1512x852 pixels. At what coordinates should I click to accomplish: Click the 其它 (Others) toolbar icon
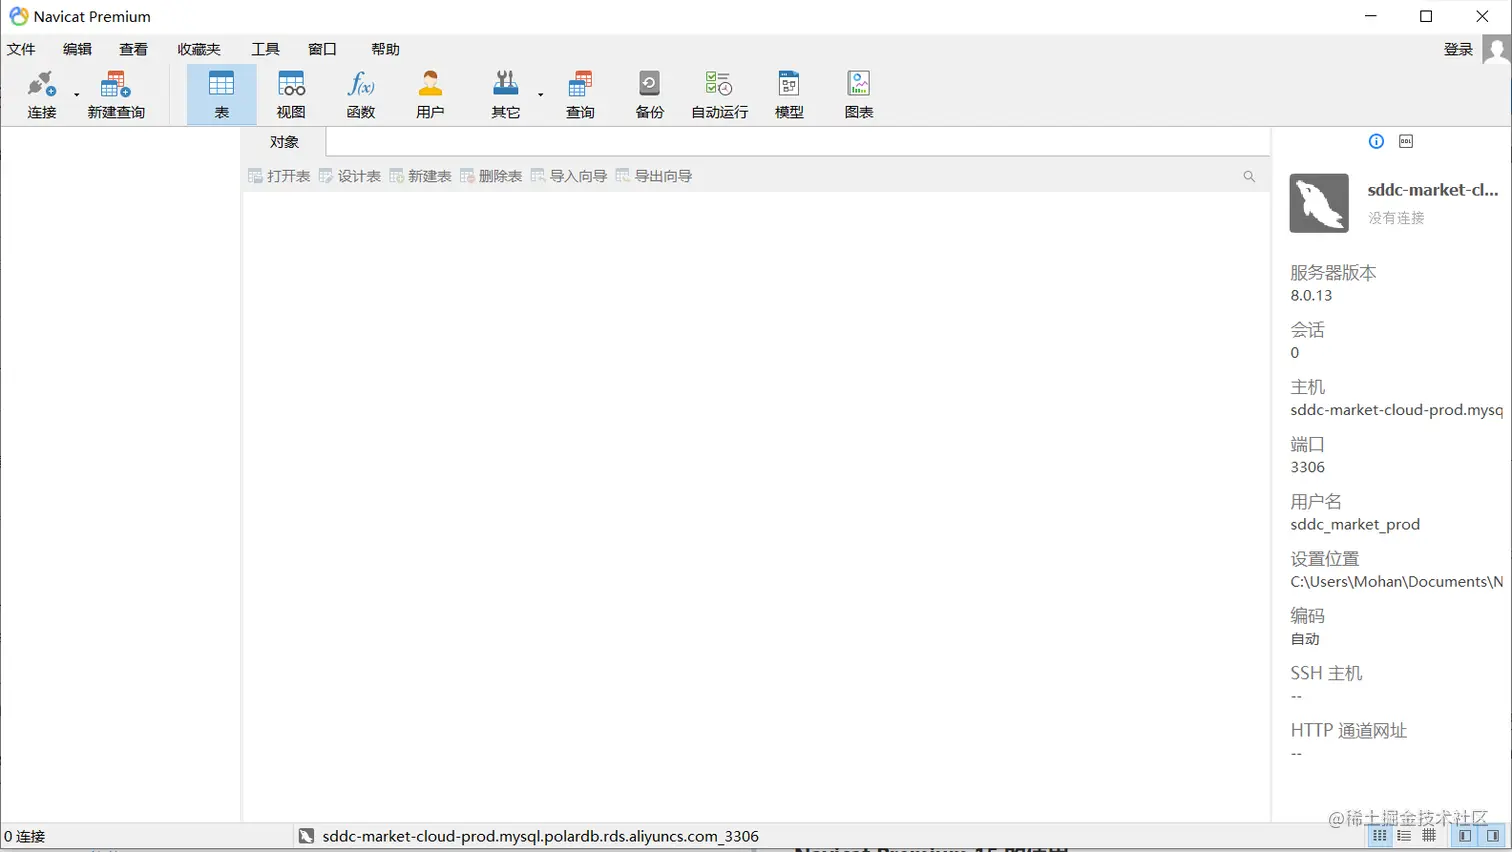(x=506, y=95)
